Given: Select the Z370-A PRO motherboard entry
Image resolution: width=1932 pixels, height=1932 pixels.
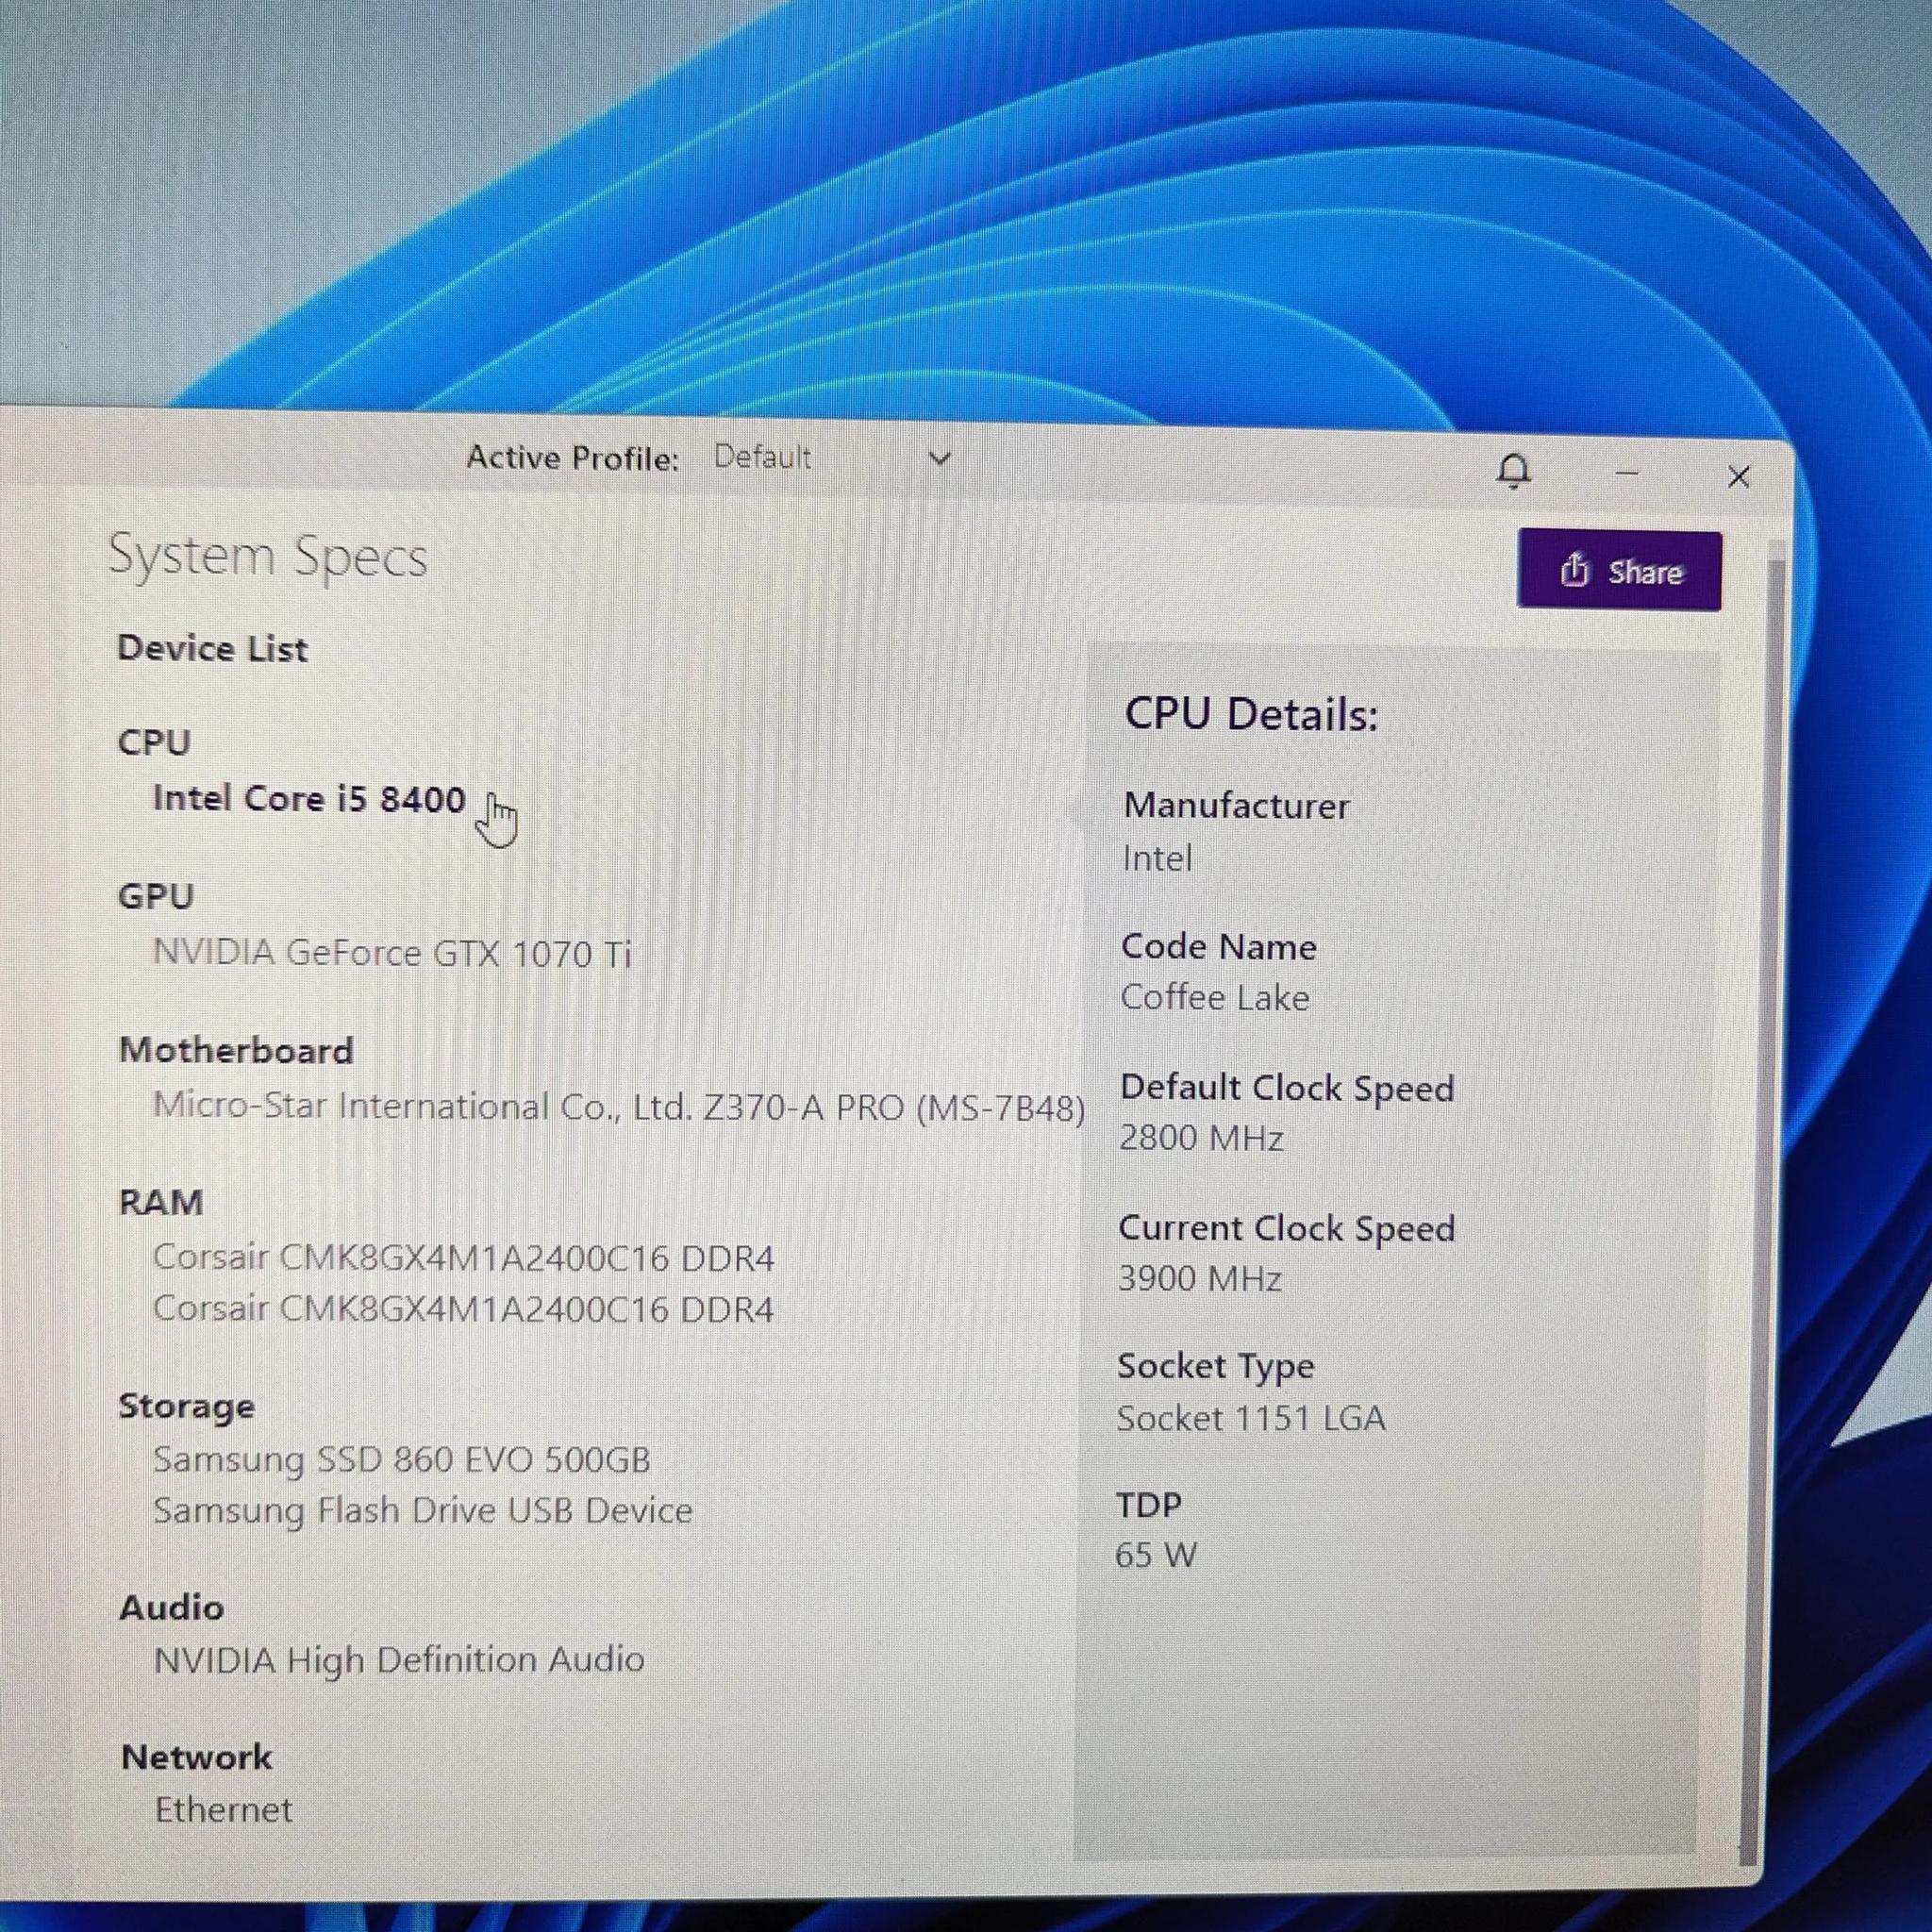Looking at the screenshot, I should click(619, 1106).
